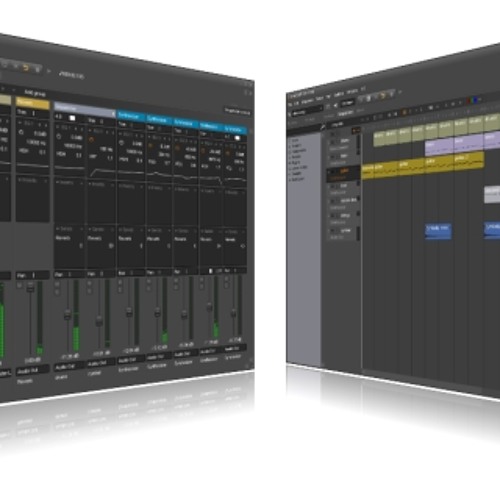Toggle the white switch under the grey channel header
This screenshot has width=500, height=500.
point(72,118)
